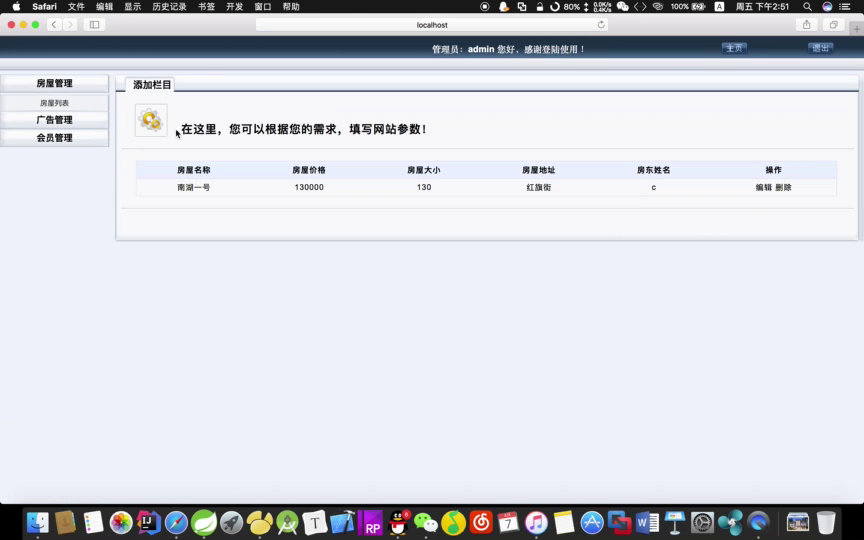Open Launchpad rocket icon in dock
864x540 pixels.
(231, 522)
